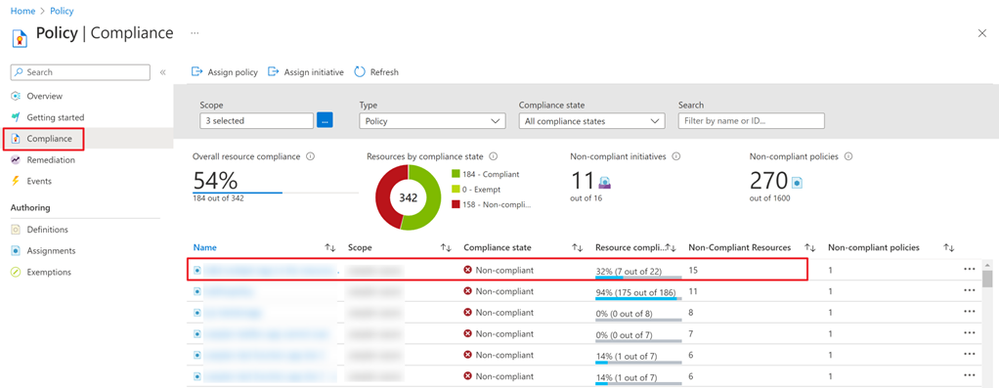Click the donut chart showing 342

[408, 198]
